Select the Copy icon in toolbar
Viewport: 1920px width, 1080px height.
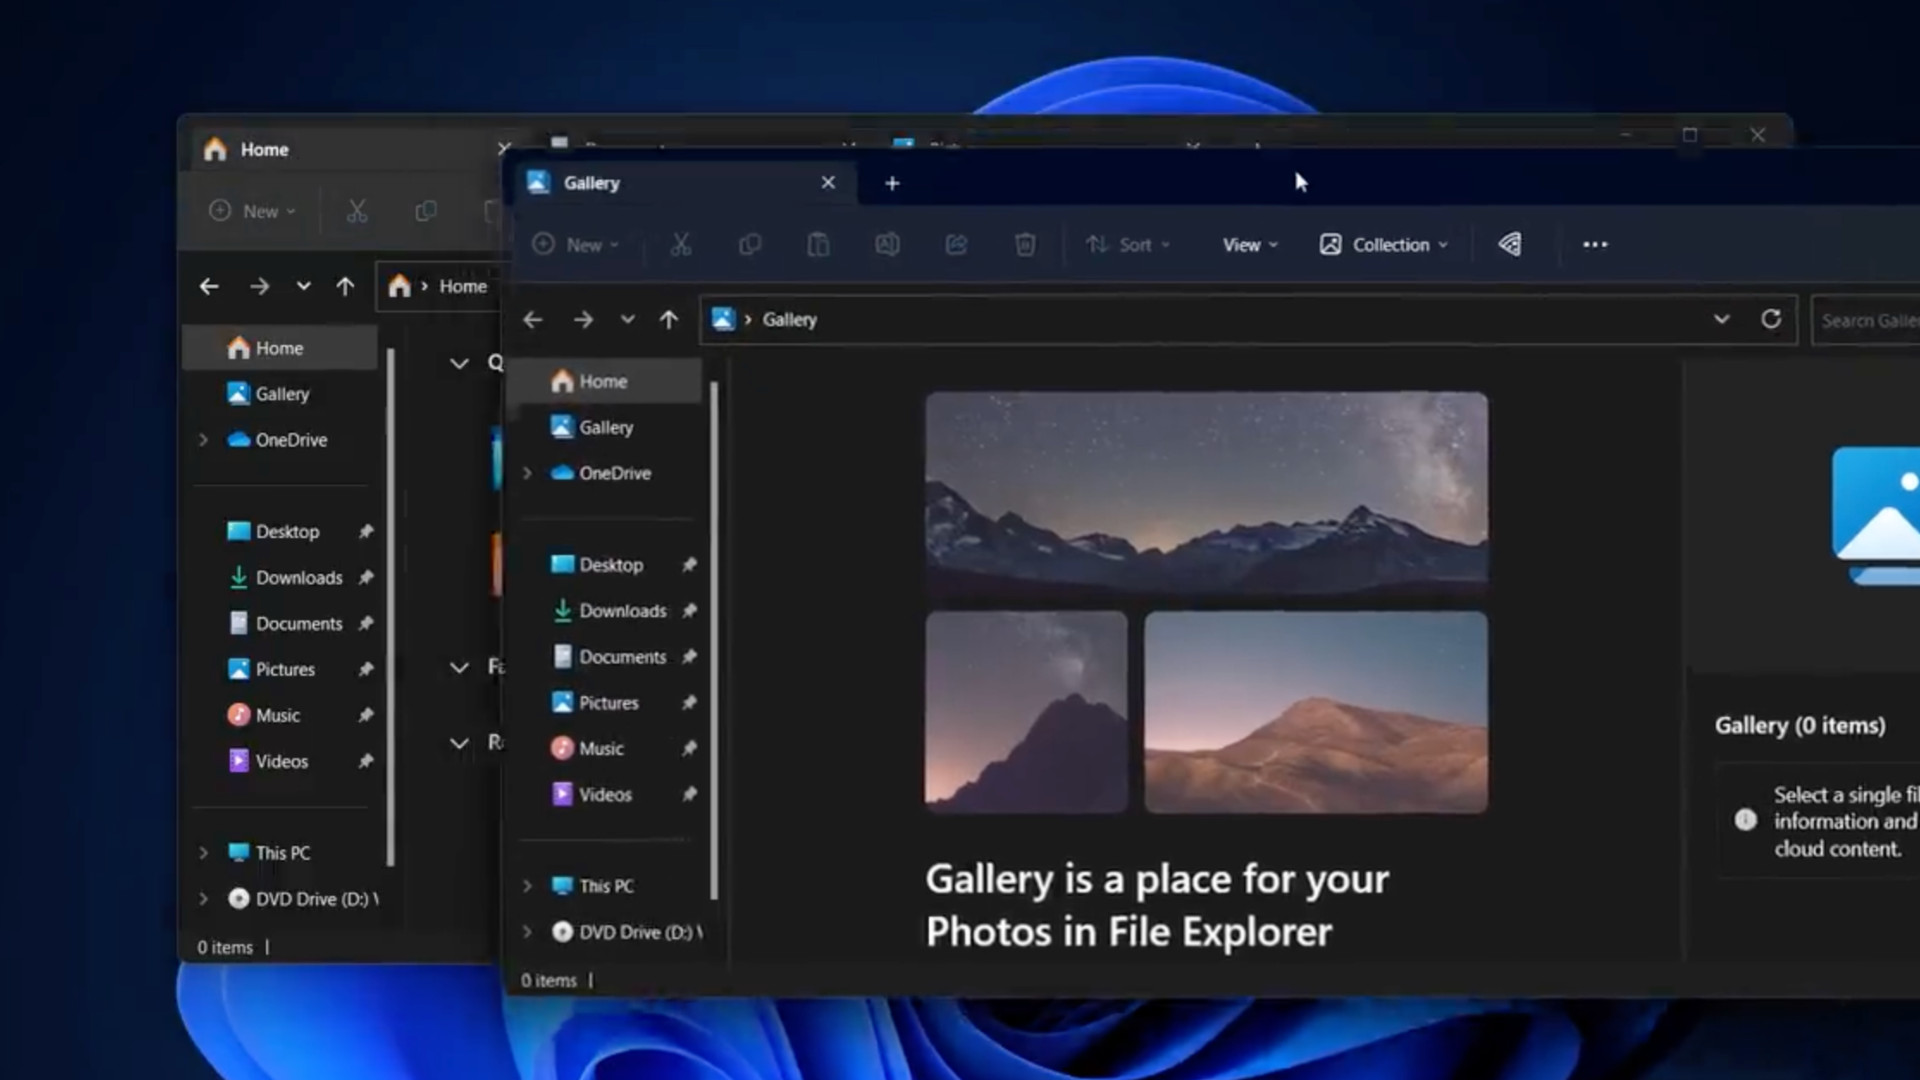(749, 244)
